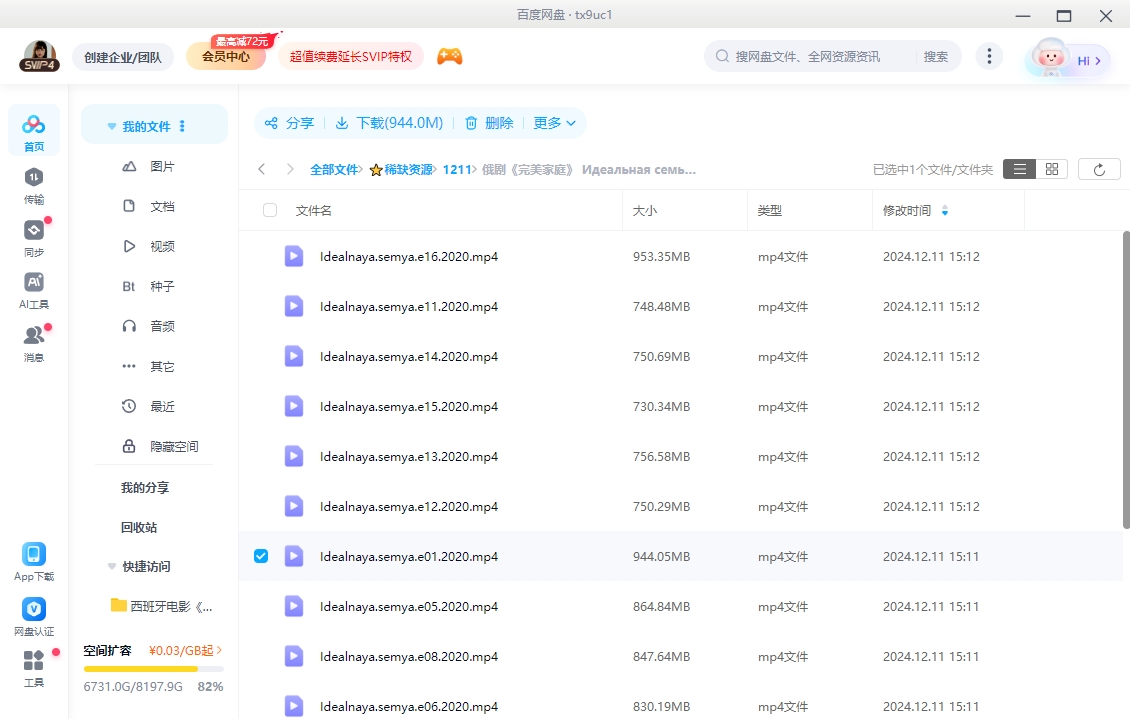
Task: Uncheck Idealnaya.semya.e01.2020.mp4
Action: [260, 556]
